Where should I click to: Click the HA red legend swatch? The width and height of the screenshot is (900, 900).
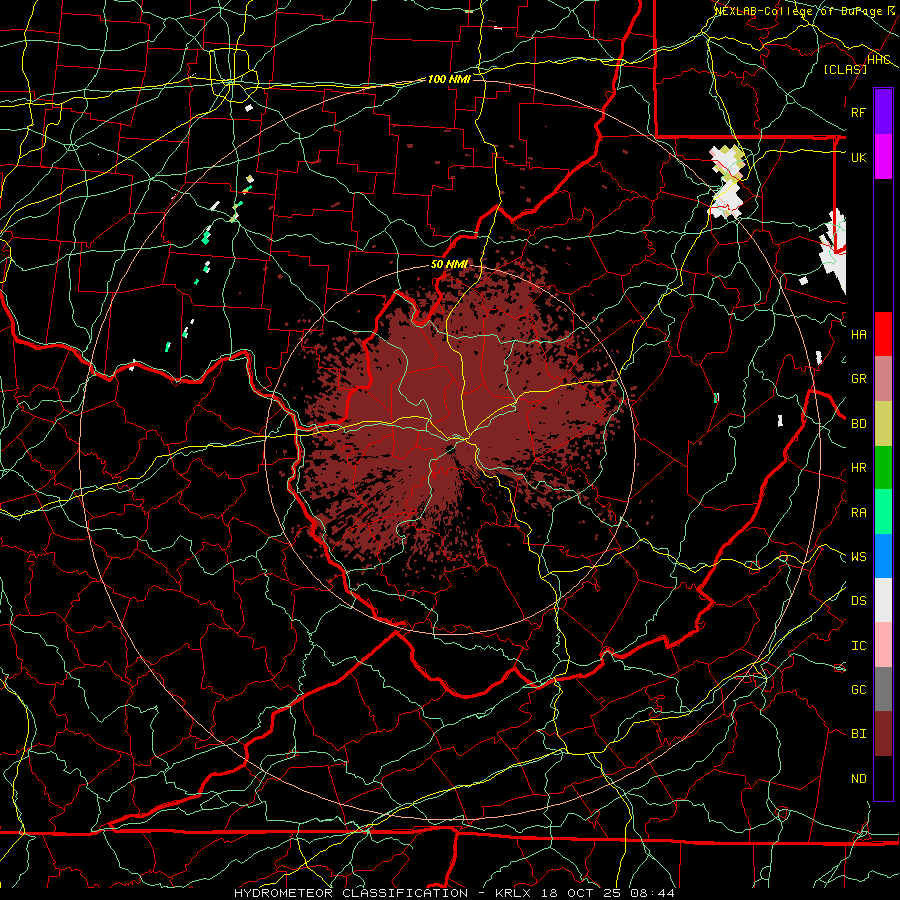click(x=883, y=334)
